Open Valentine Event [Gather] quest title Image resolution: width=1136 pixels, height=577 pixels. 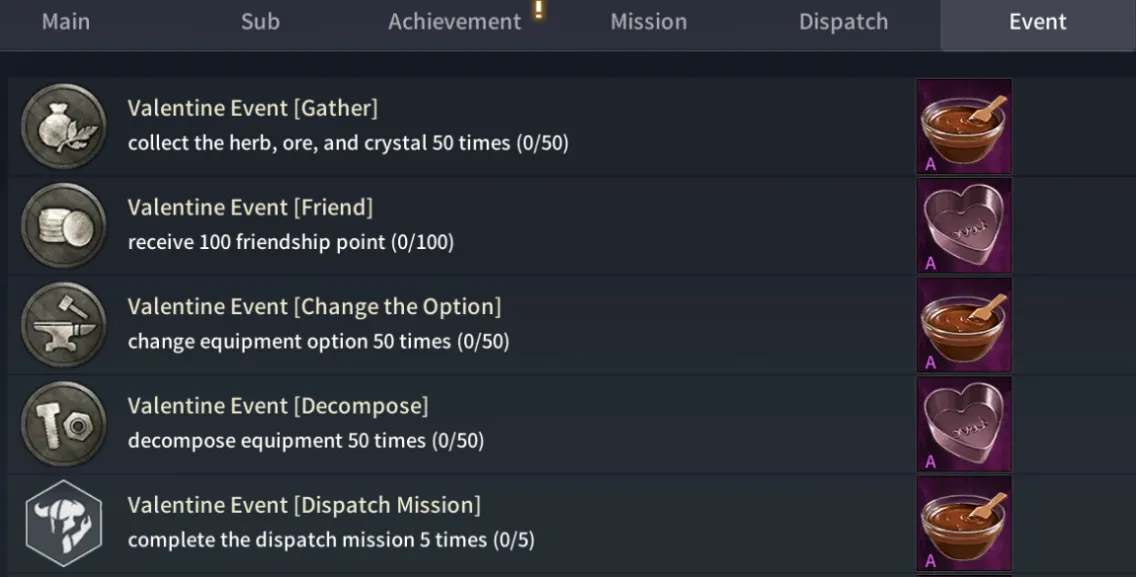pyautogui.click(x=253, y=108)
